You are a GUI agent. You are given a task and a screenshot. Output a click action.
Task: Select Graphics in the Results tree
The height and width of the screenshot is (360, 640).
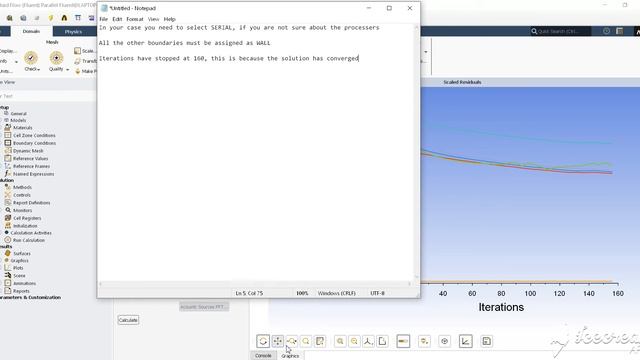tap(19, 260)
